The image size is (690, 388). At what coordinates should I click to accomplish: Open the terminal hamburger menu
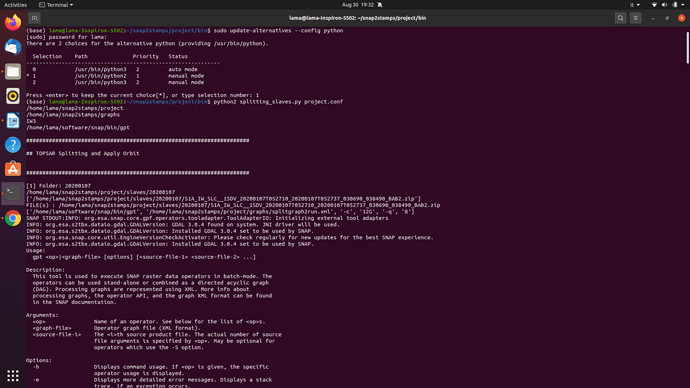635,18
